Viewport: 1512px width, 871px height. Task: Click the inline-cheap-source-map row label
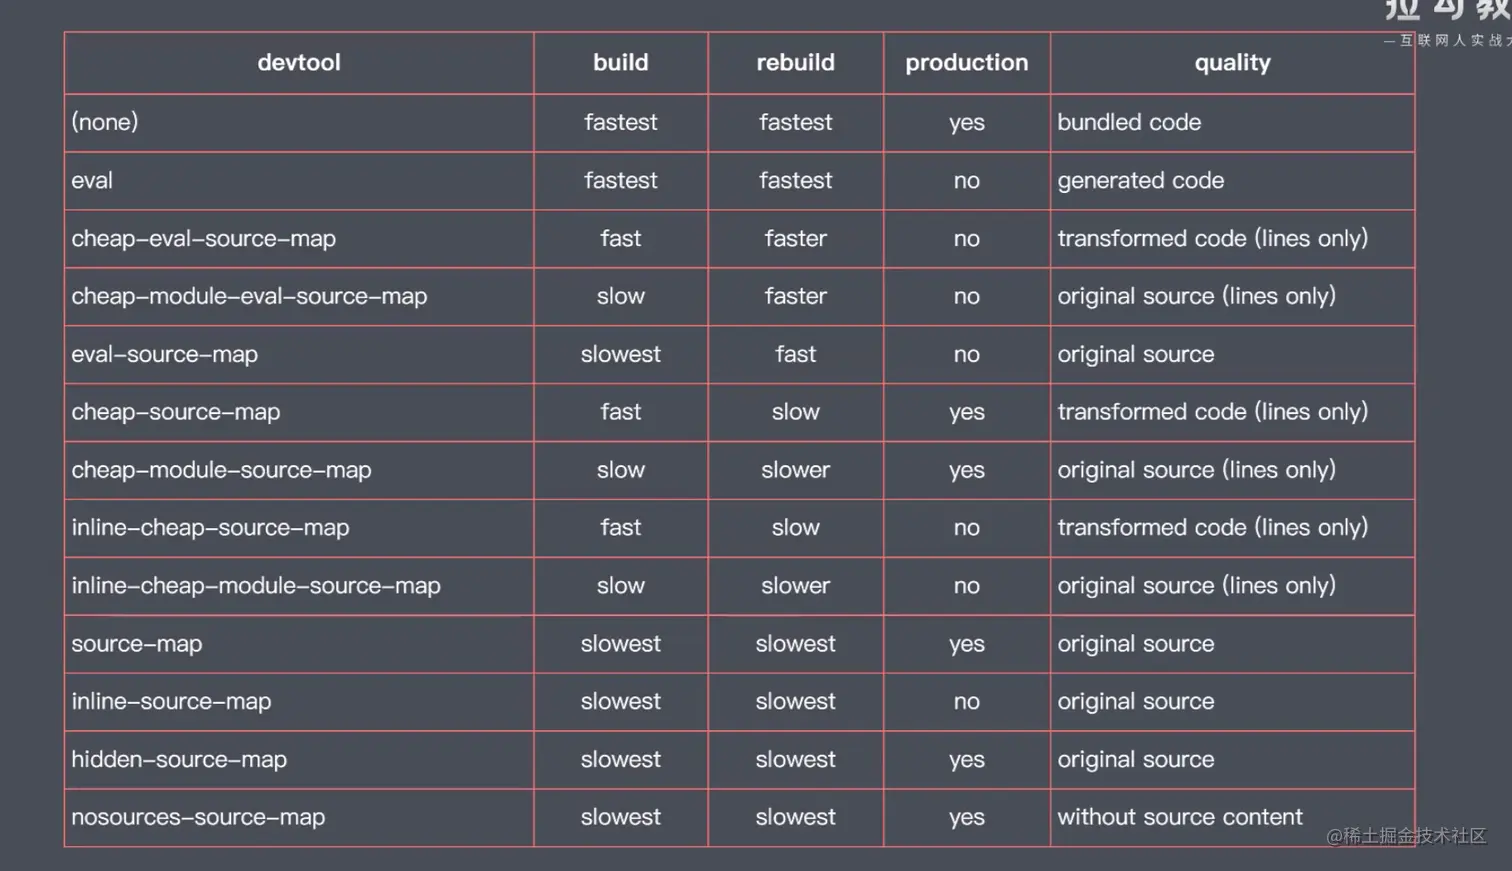[x=210, y=528]
